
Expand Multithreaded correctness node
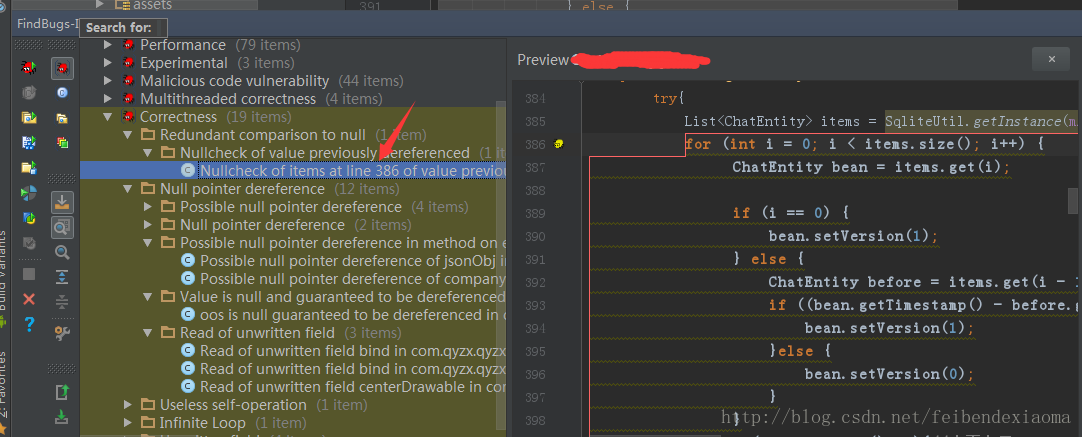click(108, 99)
